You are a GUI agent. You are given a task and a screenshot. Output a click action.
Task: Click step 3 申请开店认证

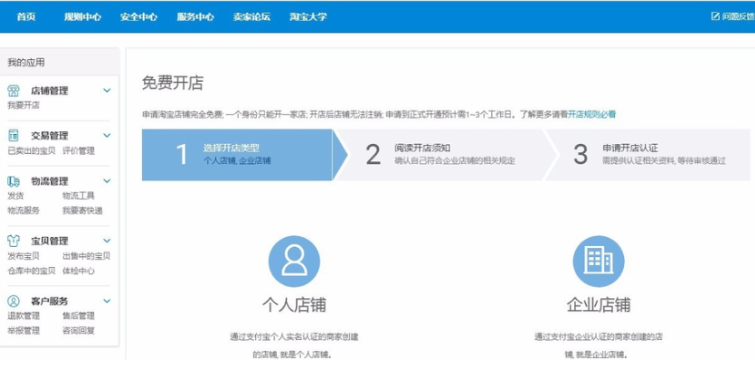click(648, 155)
